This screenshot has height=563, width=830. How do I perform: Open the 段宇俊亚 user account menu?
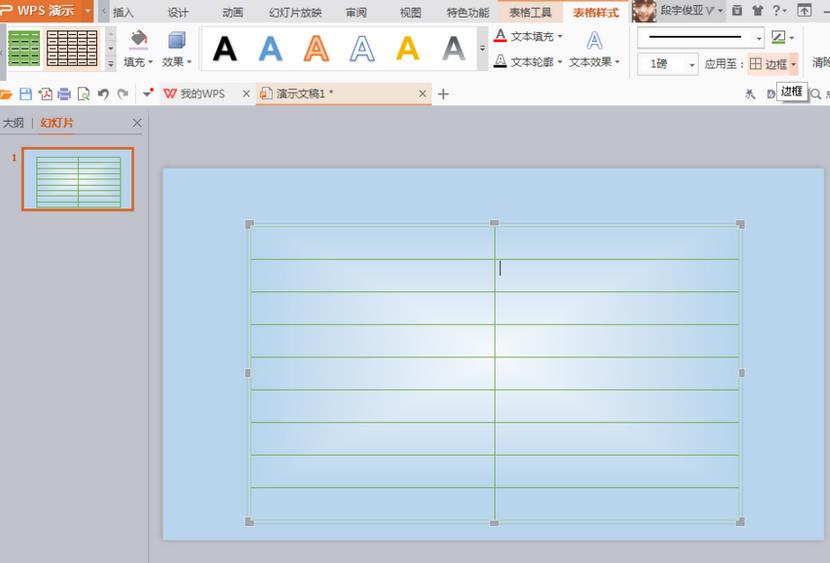[691, 11]
